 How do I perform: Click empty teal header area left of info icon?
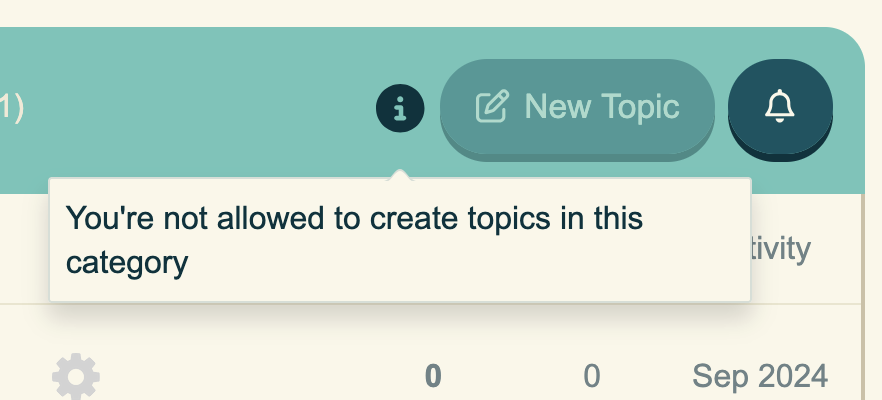click(x=200, y=107)
